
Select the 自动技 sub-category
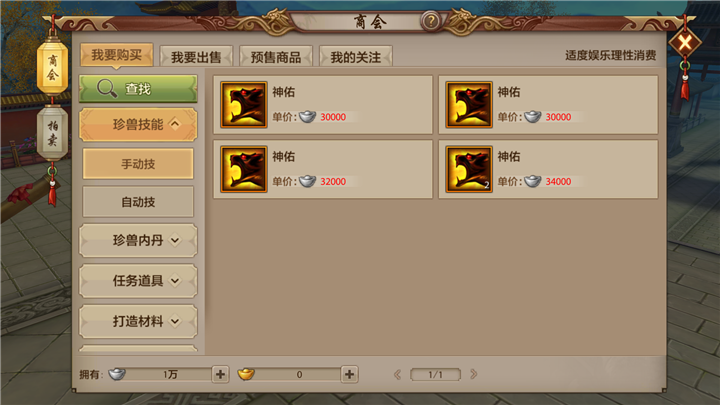[138, 202]
